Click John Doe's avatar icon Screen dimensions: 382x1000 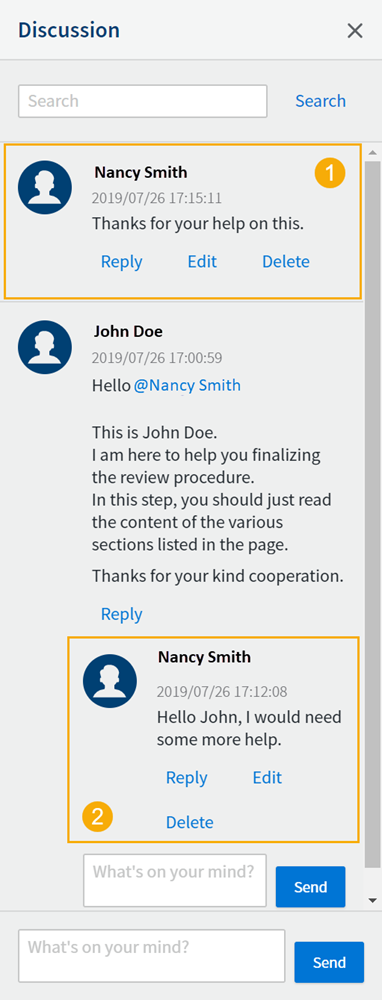click(x=45, y=347)
